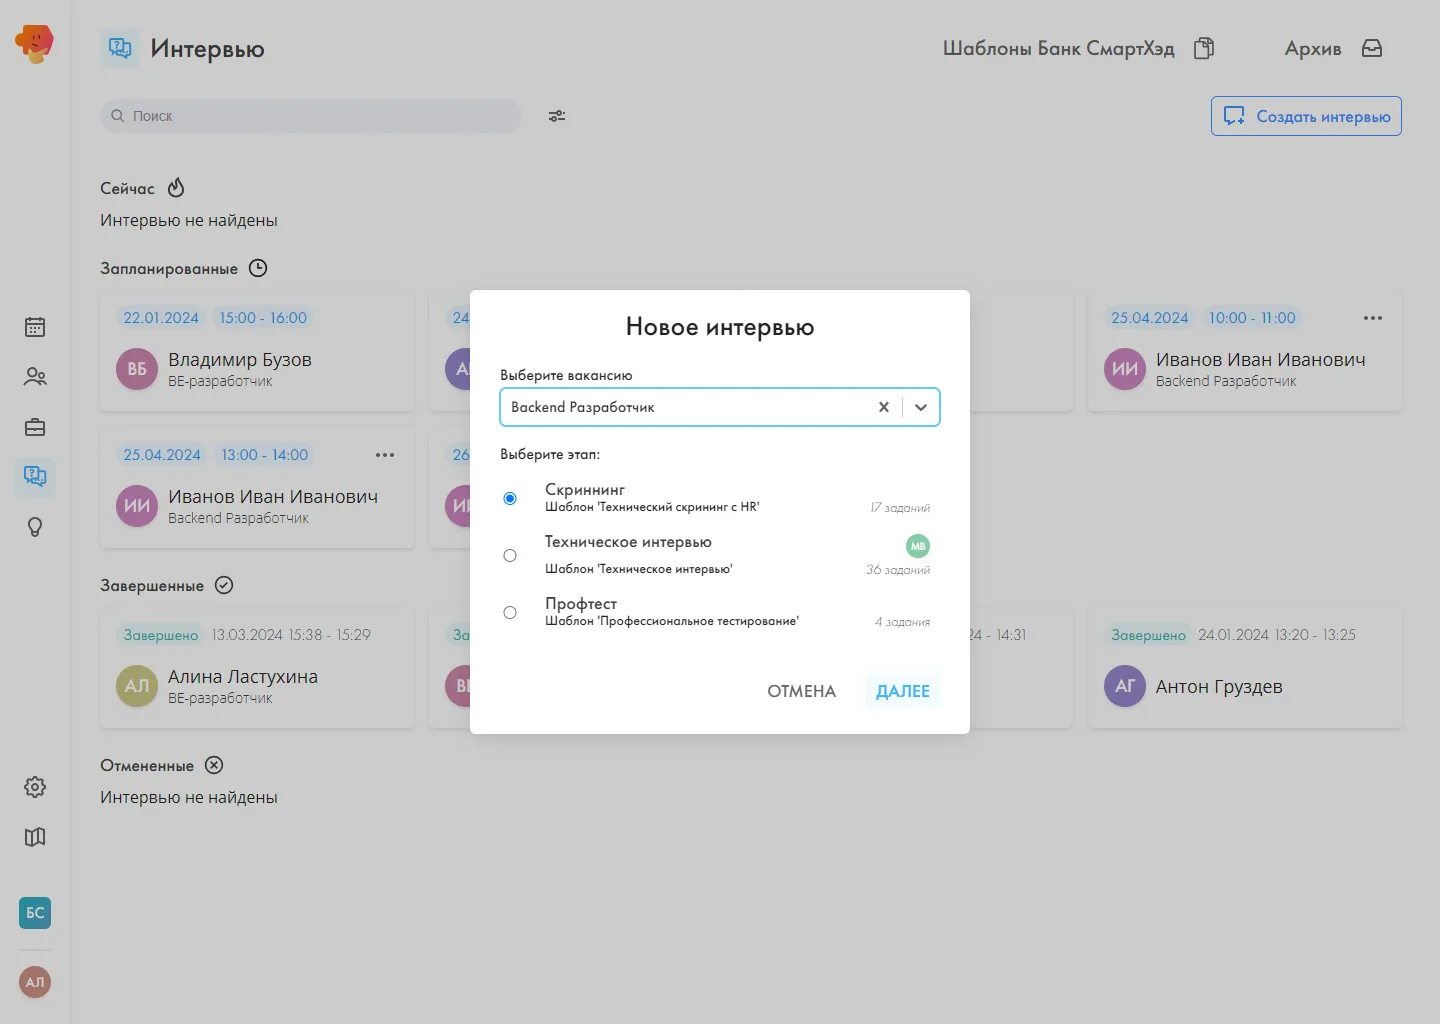Image resolution: width=1440 pixels, height=1024 pixels.
Task: Click the Запланированные section heading
Action: pyautogui.click(x=169, y=268)
